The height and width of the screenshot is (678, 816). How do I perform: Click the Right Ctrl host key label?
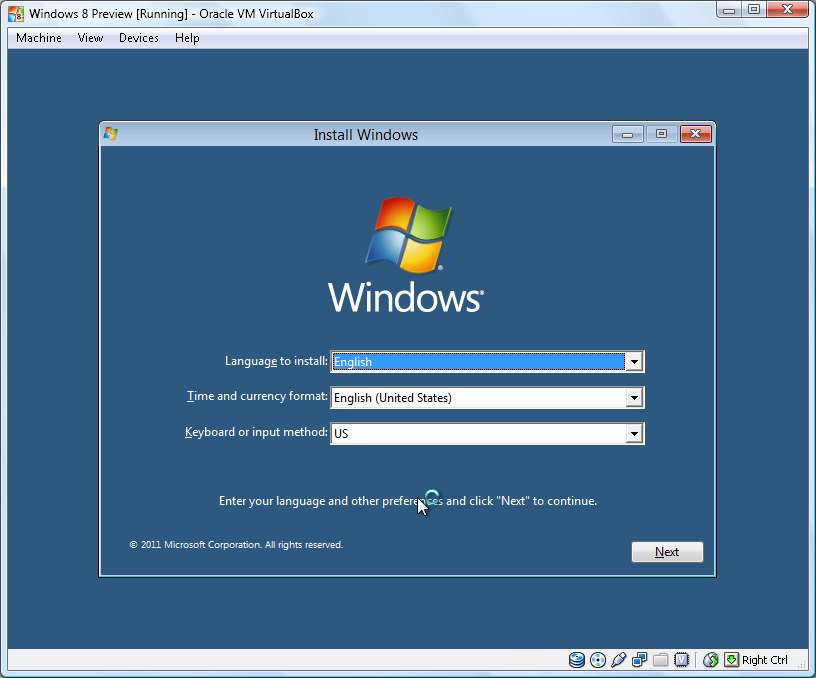coord(764,660)
